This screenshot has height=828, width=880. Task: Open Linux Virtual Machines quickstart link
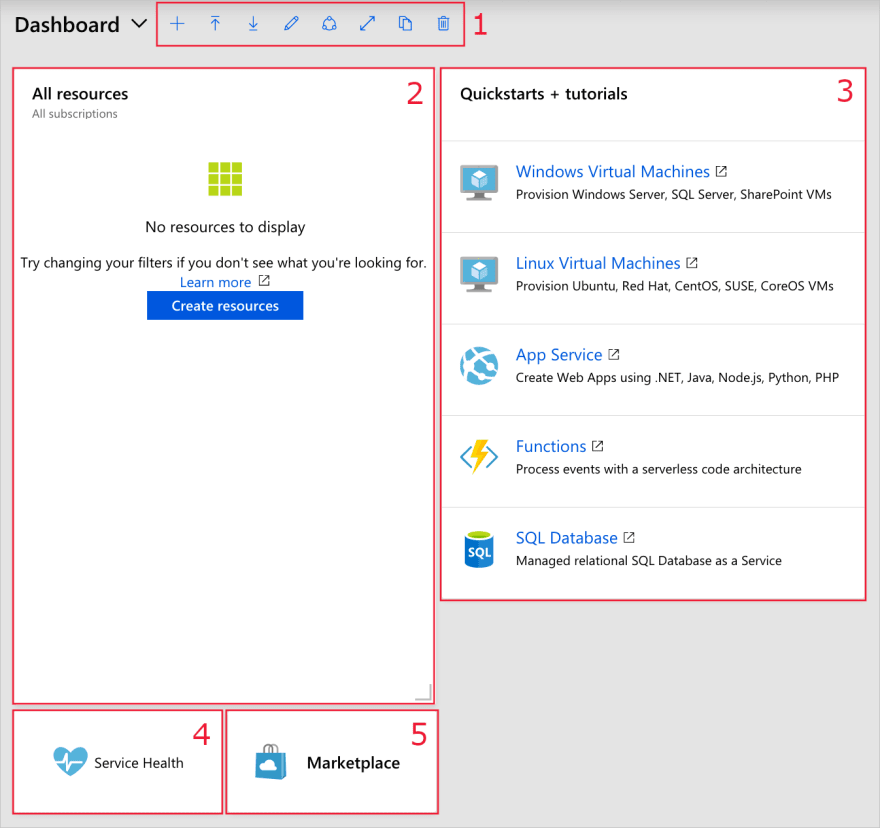598,263
